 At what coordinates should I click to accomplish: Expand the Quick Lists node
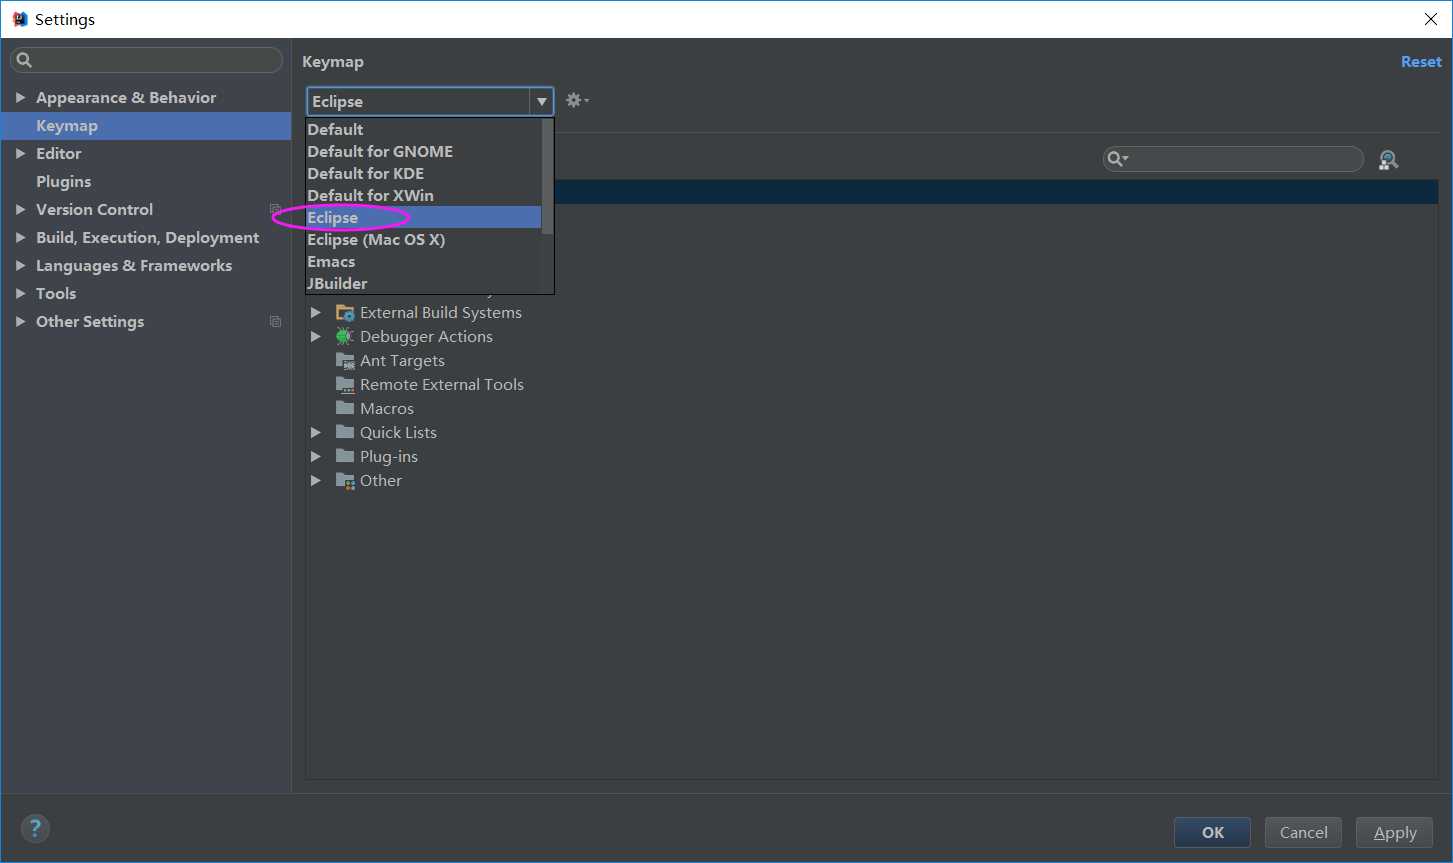tap(316, 433)
